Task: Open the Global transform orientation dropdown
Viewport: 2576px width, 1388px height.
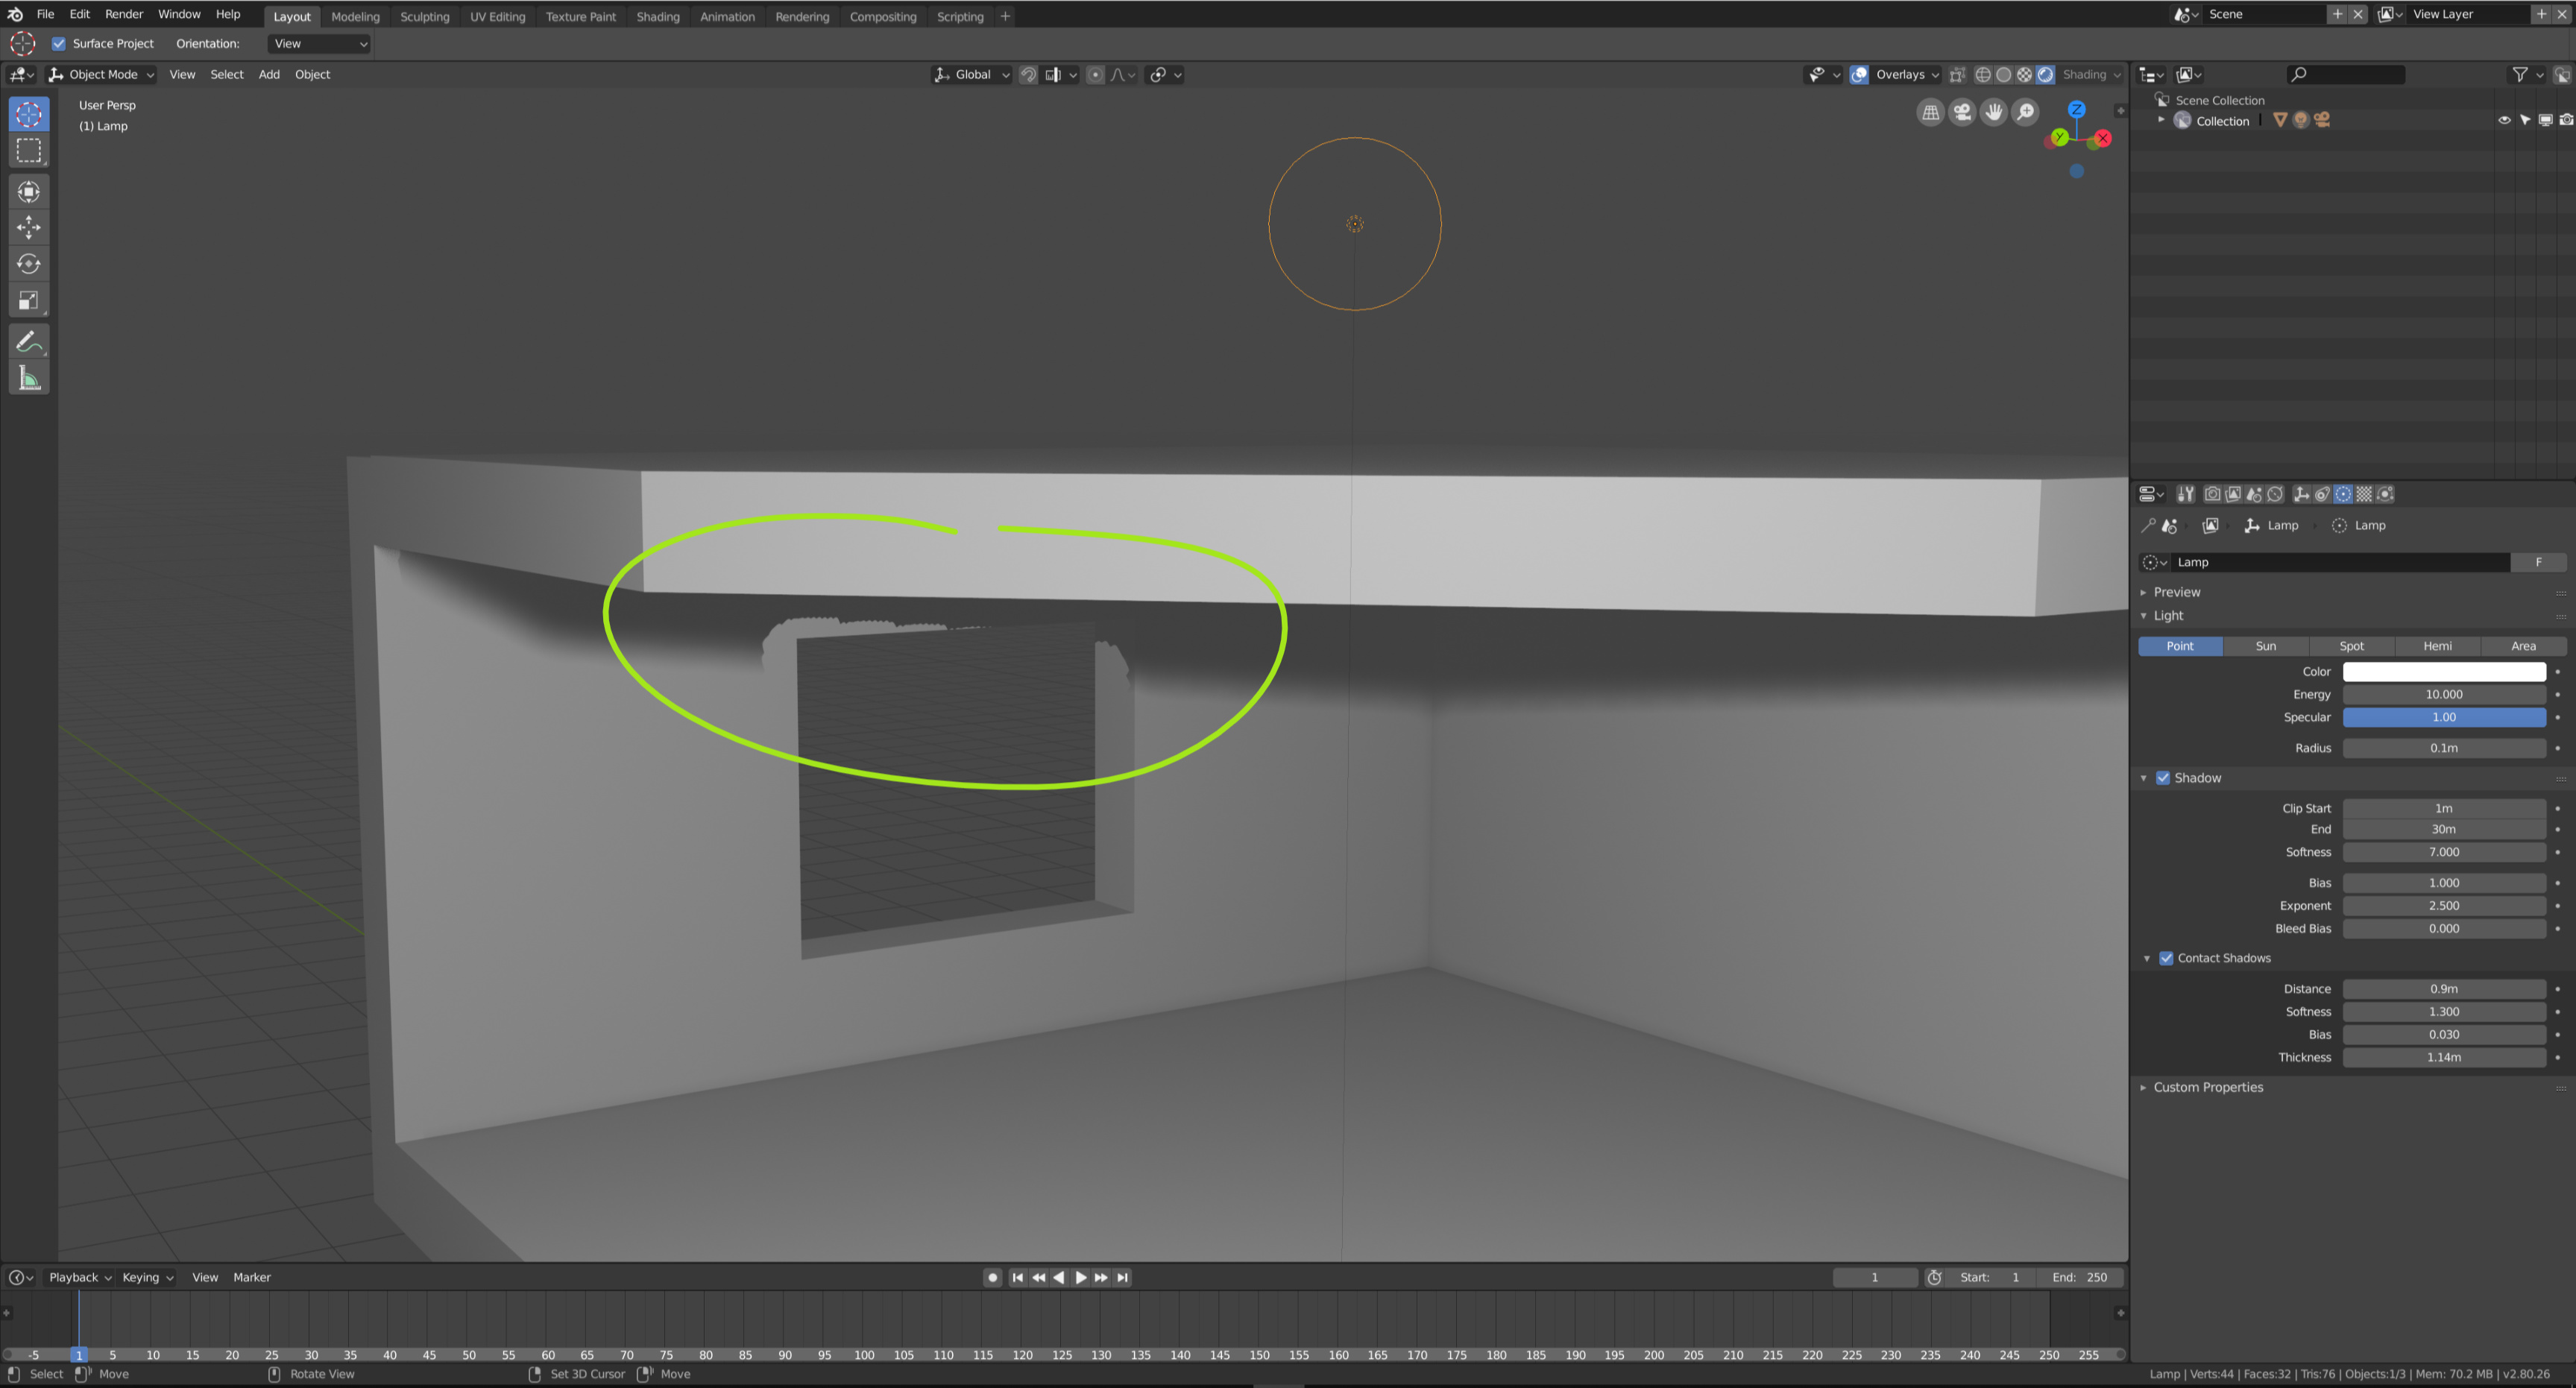Action: 971,74
